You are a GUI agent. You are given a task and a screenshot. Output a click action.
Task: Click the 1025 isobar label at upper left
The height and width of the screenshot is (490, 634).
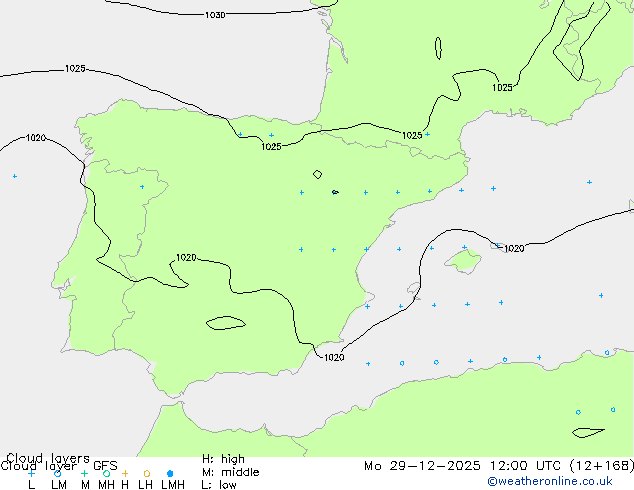[75, 69]
